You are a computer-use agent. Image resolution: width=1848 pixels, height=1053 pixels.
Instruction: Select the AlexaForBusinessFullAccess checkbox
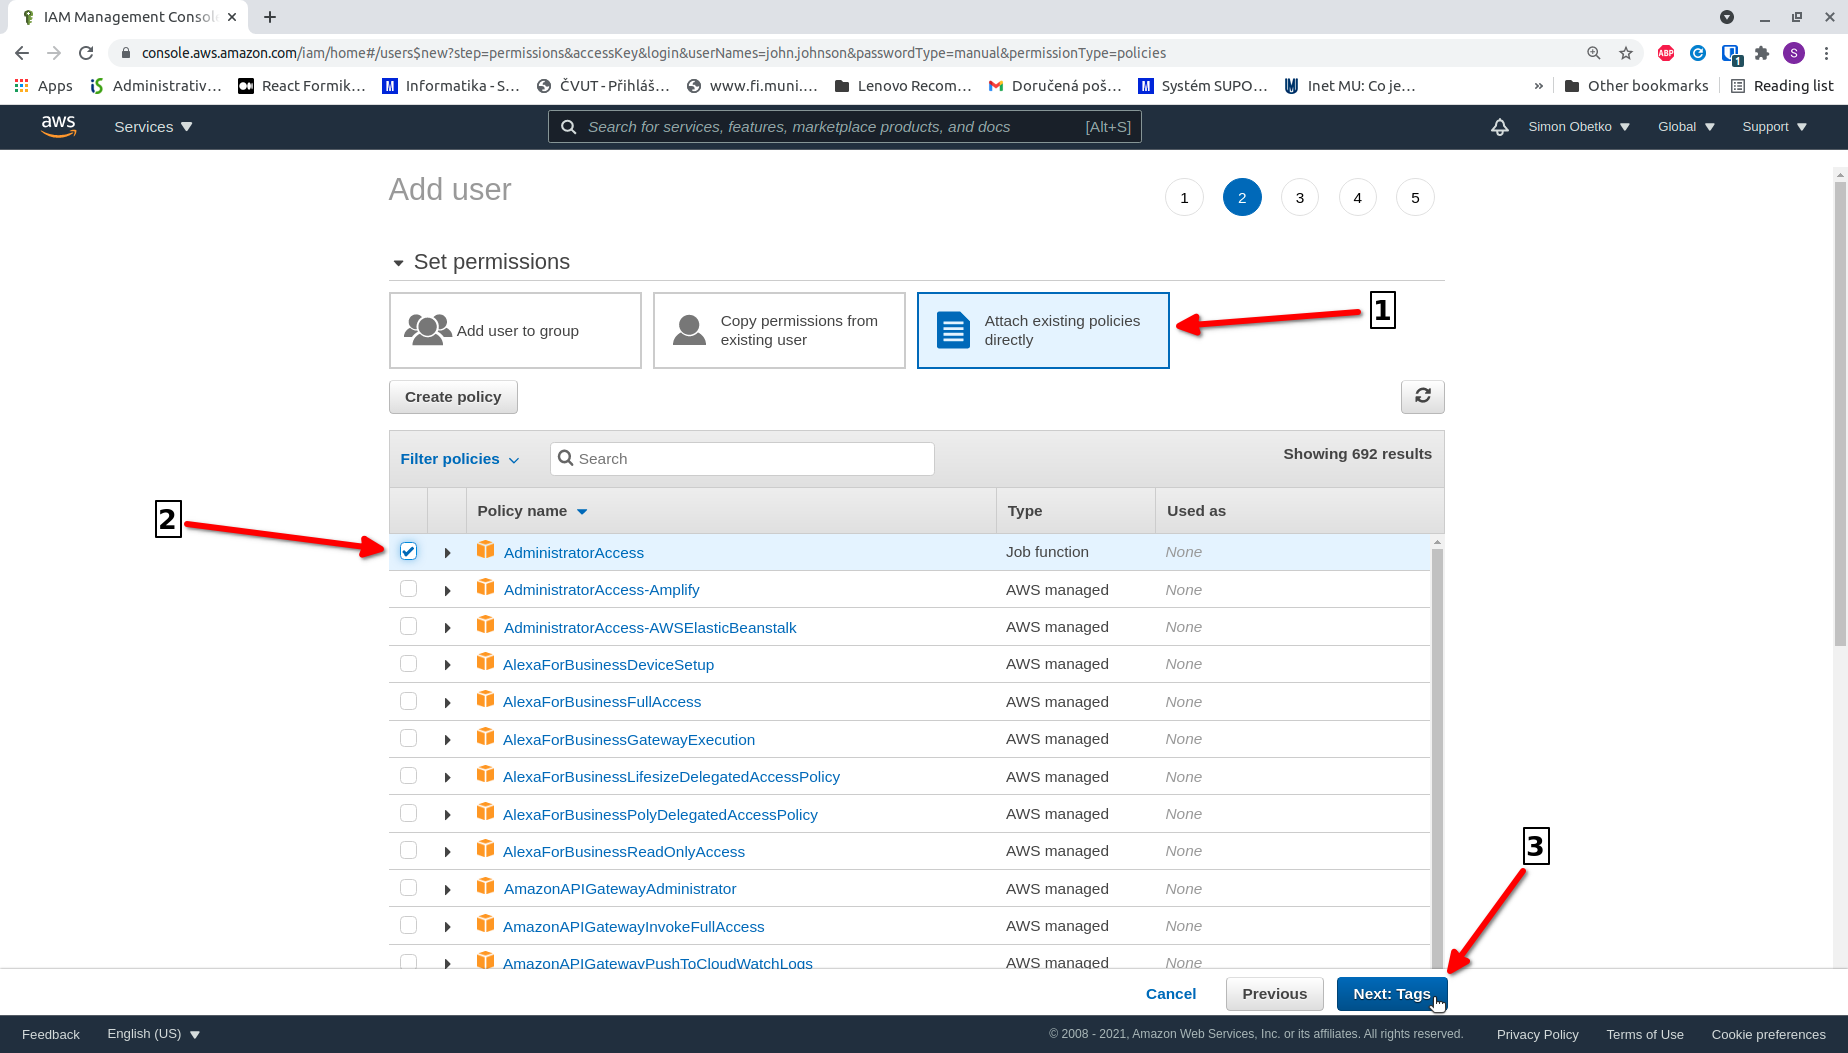[x=408, y=701]
